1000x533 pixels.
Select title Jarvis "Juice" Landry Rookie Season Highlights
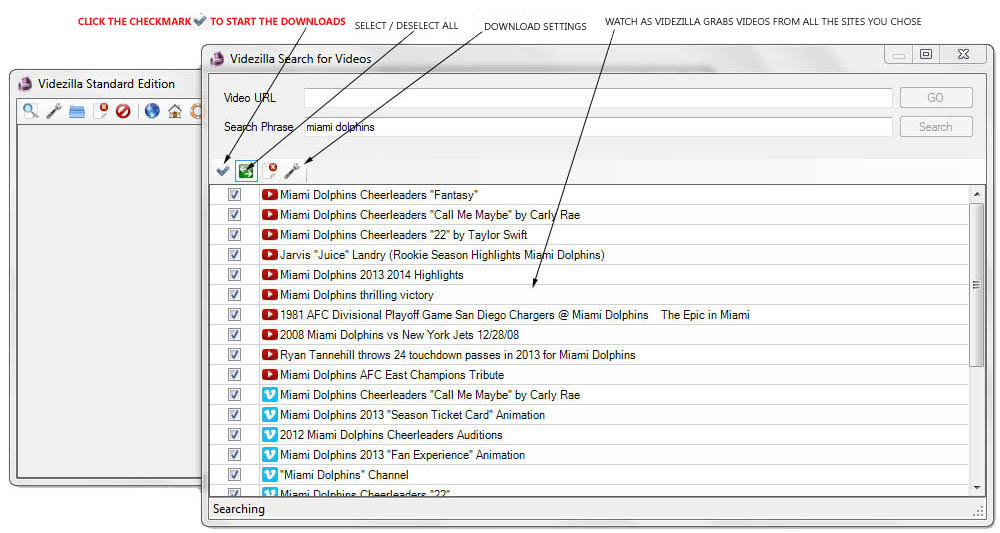(442, 254)
